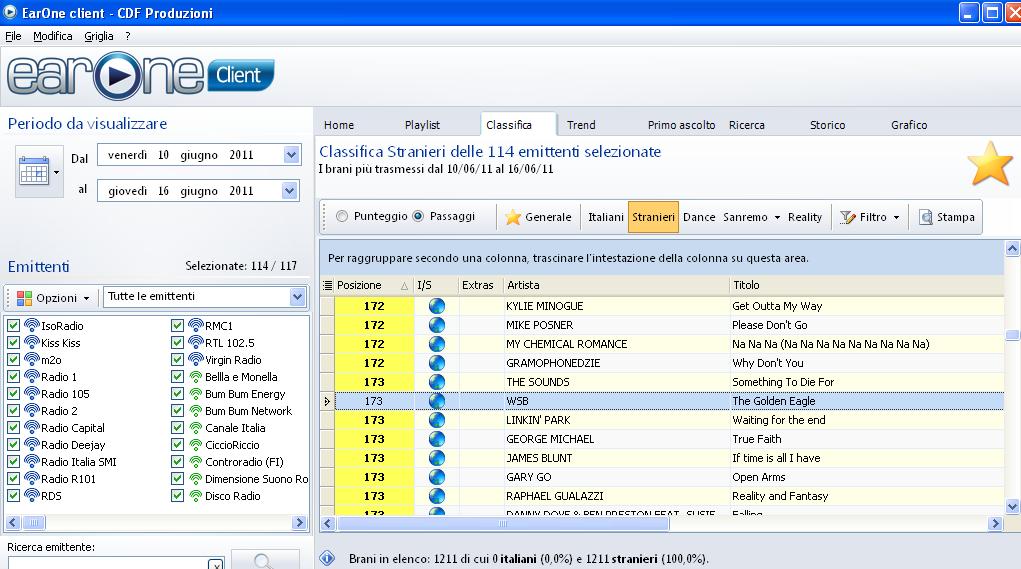The width and height of the screenshot is (1021, 569).
Task: Click the Kiss Kiss antenna icon
Action: 32,342
